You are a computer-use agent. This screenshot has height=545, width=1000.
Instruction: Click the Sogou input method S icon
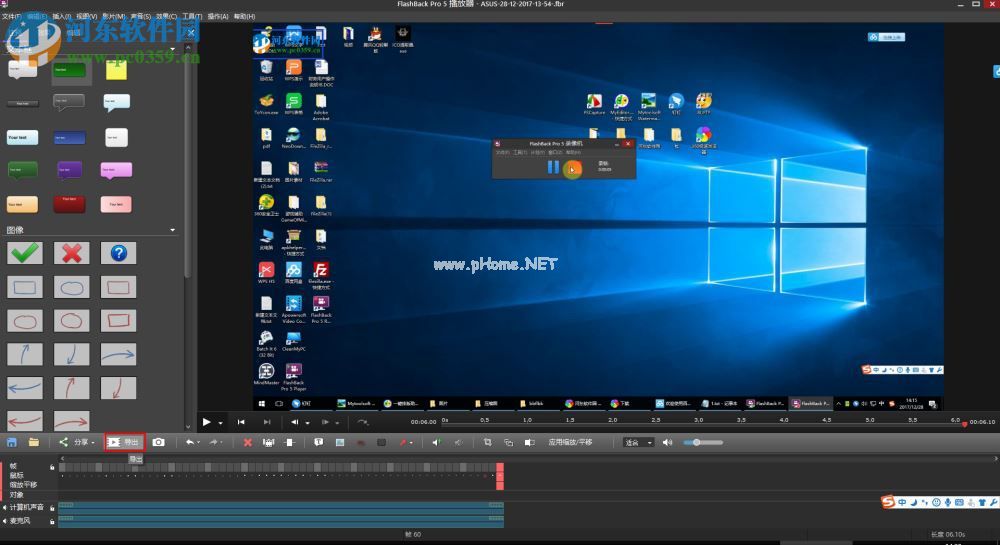click(x=888, y=502)
